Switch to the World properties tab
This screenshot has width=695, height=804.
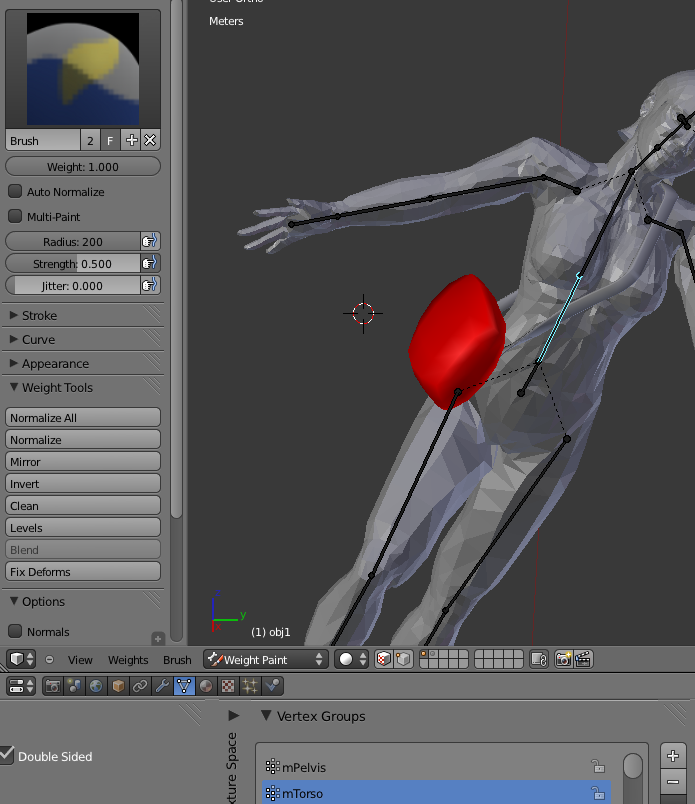click(96, 686)
